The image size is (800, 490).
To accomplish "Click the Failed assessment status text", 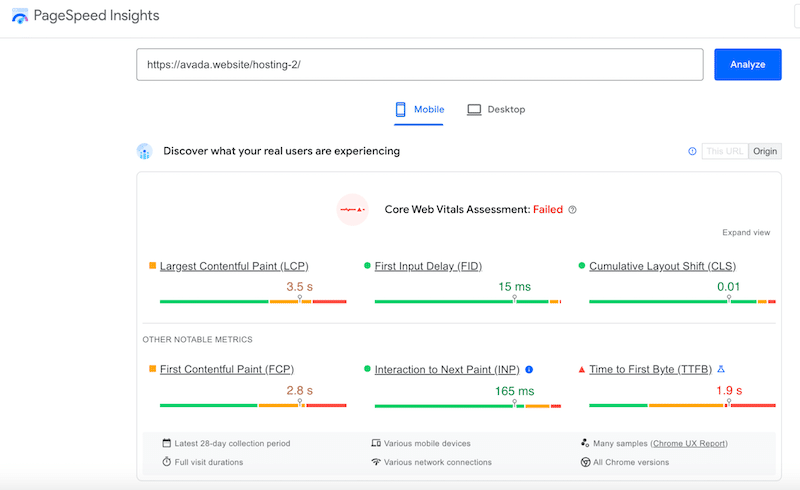I will pos(547,209).
